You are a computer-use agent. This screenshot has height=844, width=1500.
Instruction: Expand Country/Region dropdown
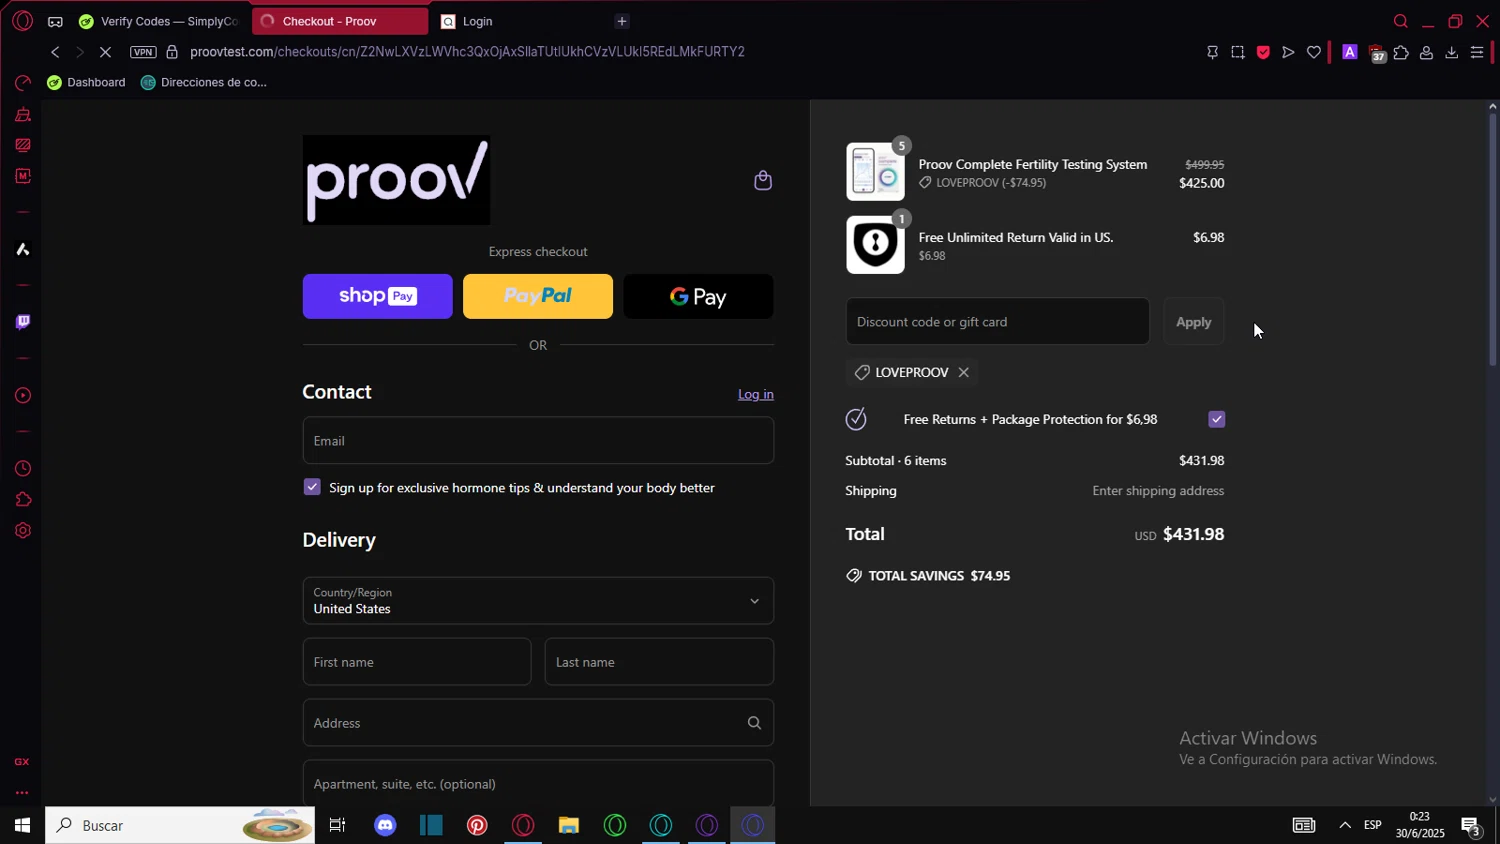point(538,601)
